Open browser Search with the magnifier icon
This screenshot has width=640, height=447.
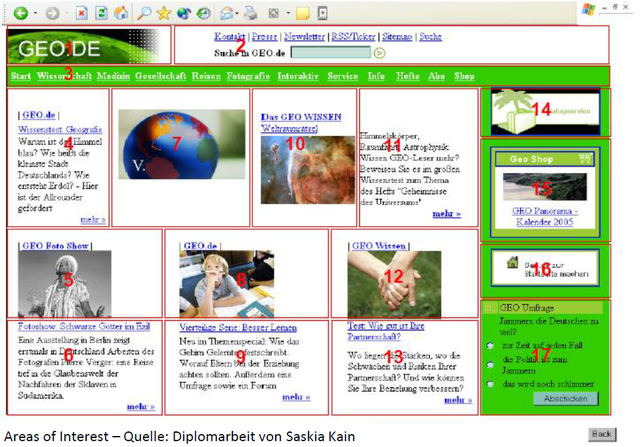[x=144, y=13]
